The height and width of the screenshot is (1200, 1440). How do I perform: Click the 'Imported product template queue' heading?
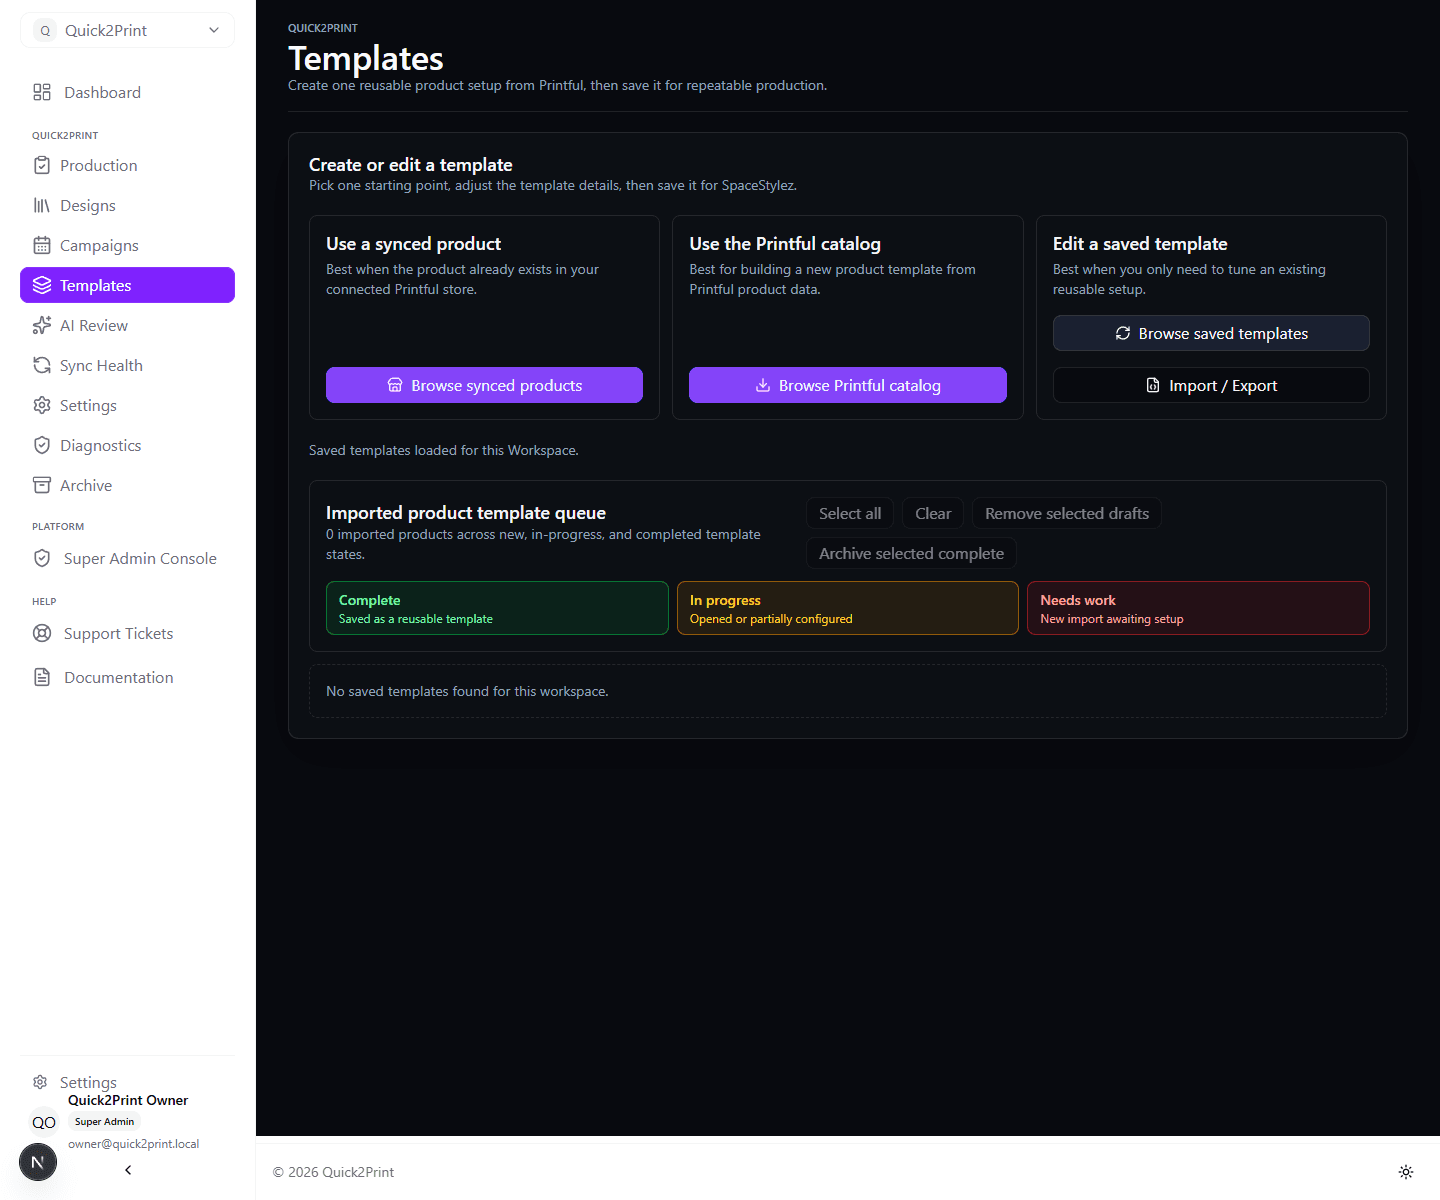point(466,513)
